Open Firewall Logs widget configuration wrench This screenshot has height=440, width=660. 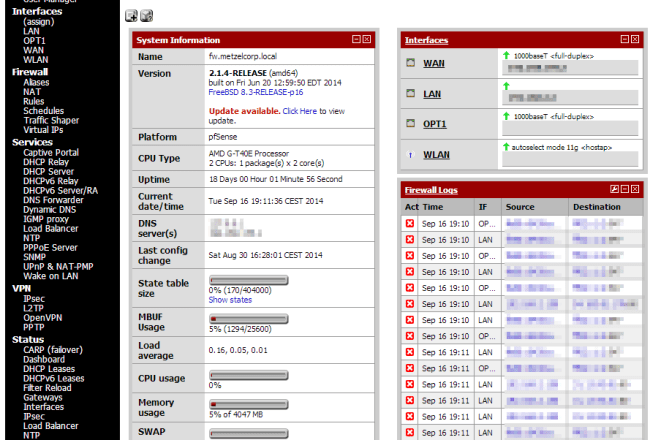coord(615,189)
